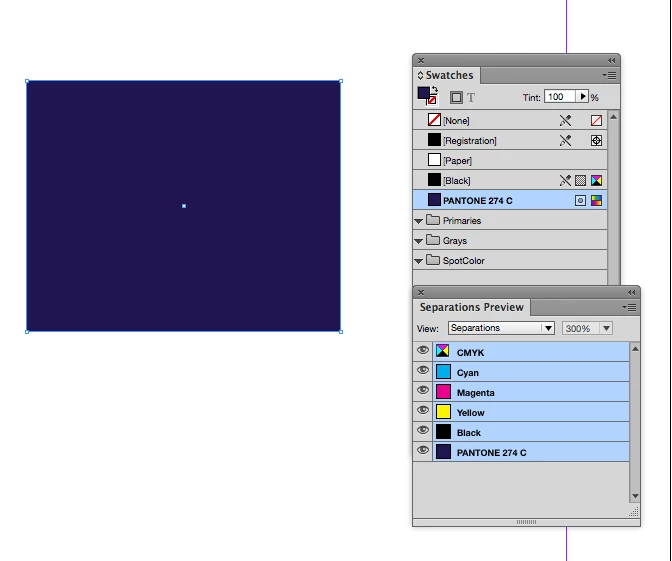This screenshot has width=672, height=561.
Task: Toggle visibility of Cyan plate
Action: [x=423, y=370]
